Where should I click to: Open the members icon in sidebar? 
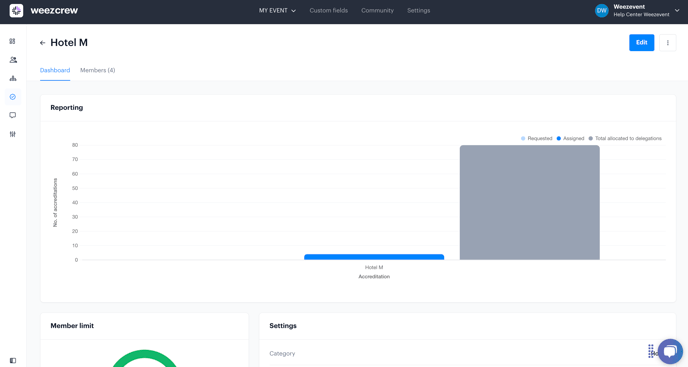[13, 60]
